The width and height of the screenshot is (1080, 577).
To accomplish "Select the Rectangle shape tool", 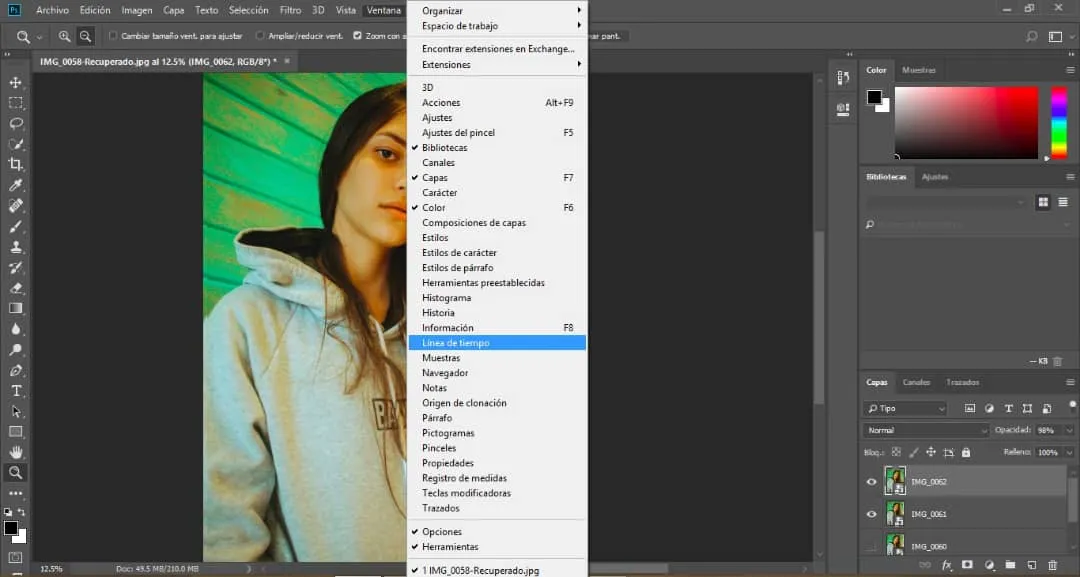I will tap(15, 432).
